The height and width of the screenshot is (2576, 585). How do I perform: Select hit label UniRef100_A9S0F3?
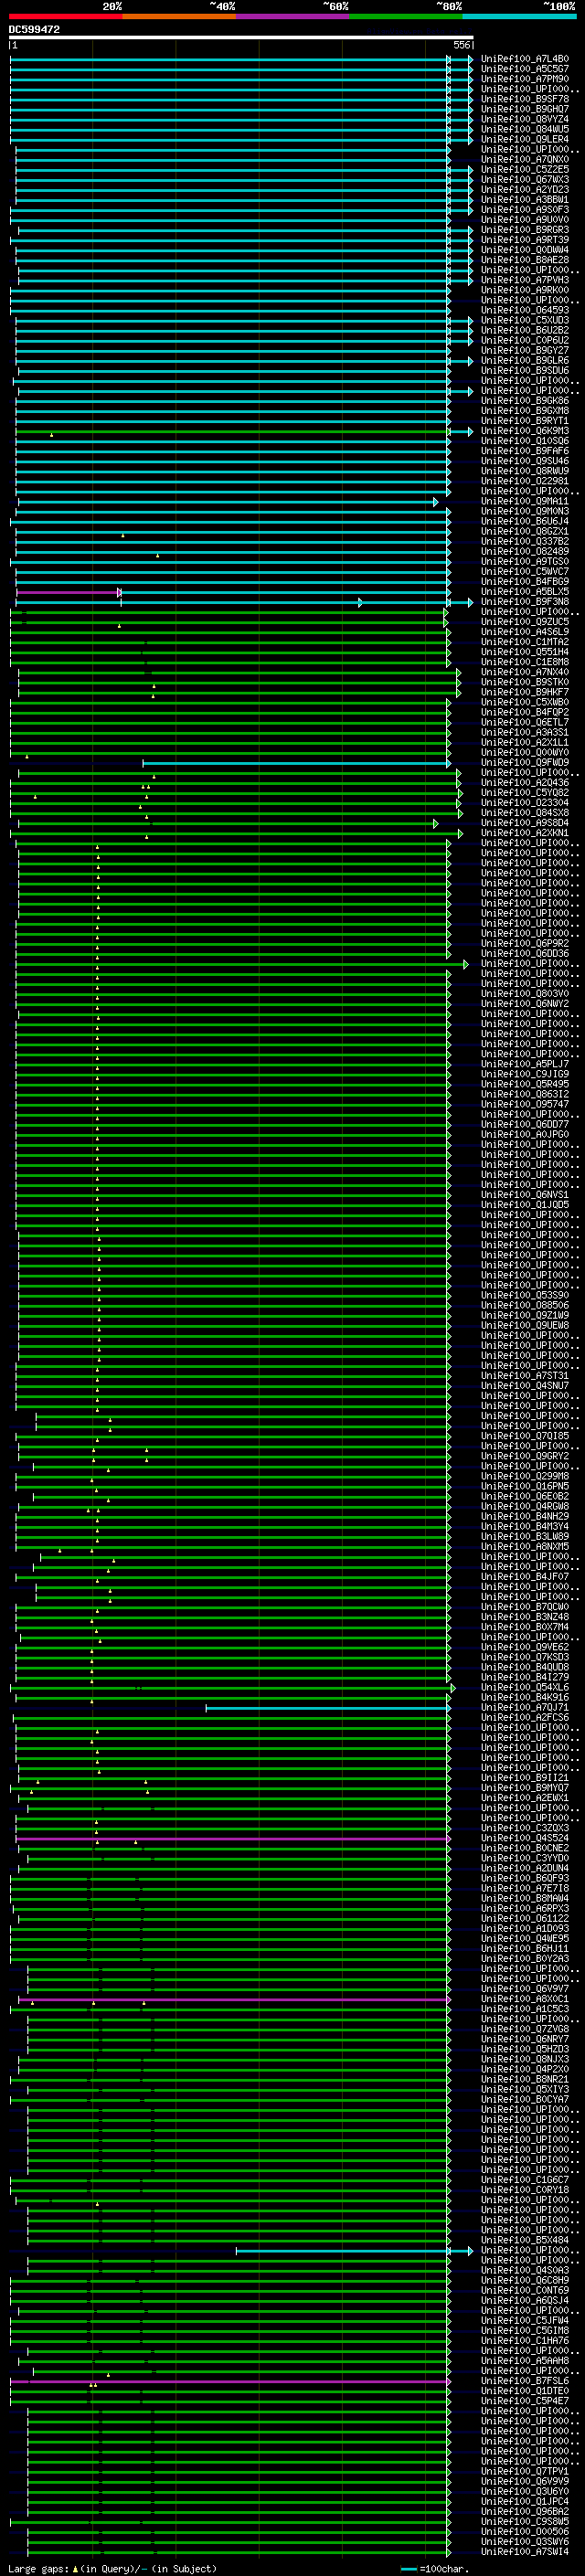click(x=525, y=210)
